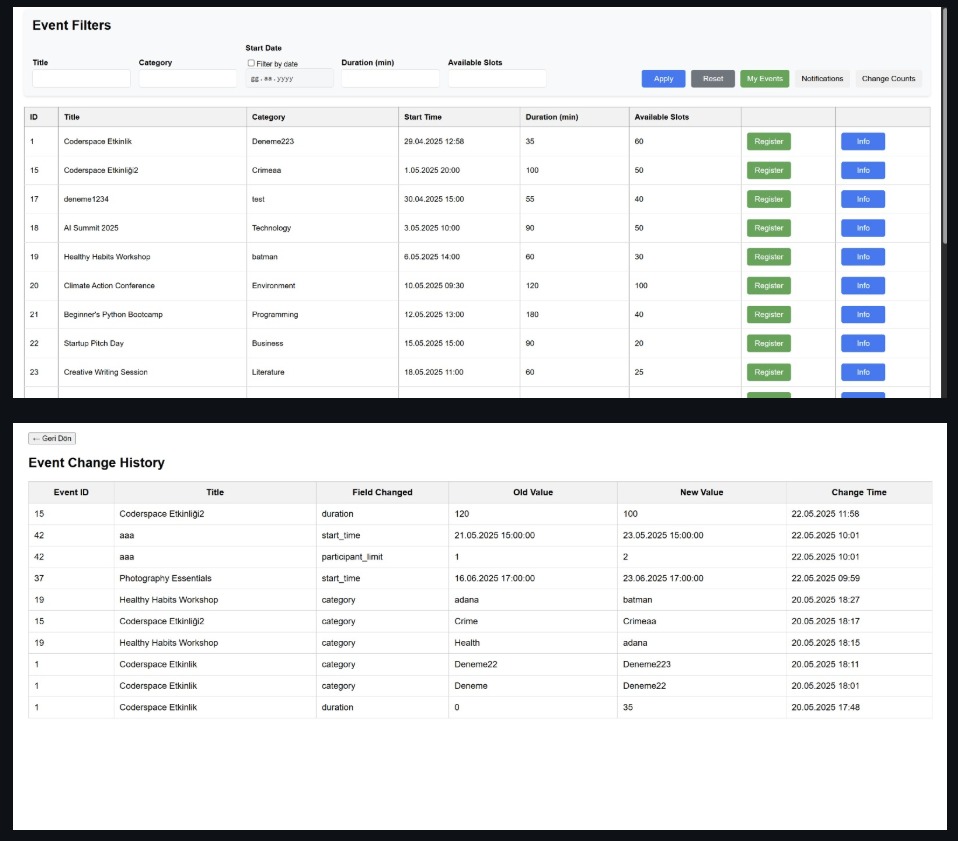Show info for Climate Action Conference
This screenshot has height=841, width=958.
coord(863,286)
